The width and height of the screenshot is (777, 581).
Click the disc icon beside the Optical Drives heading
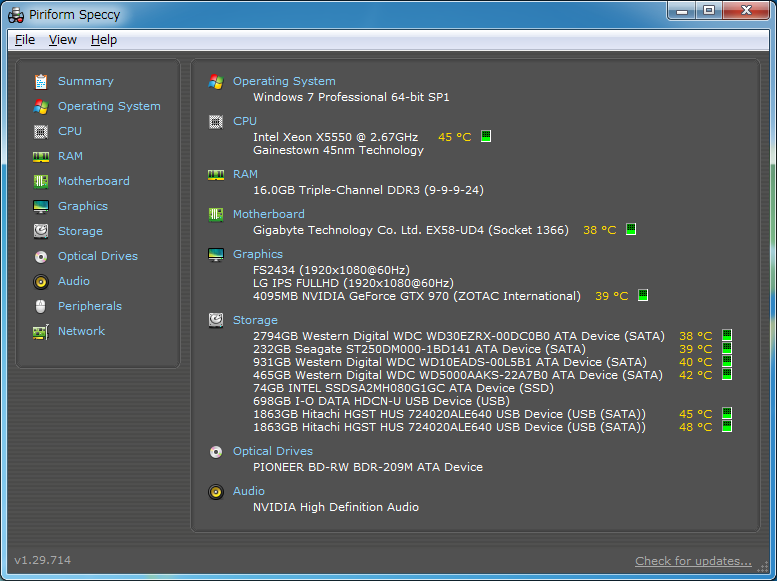tap(216, 452)
